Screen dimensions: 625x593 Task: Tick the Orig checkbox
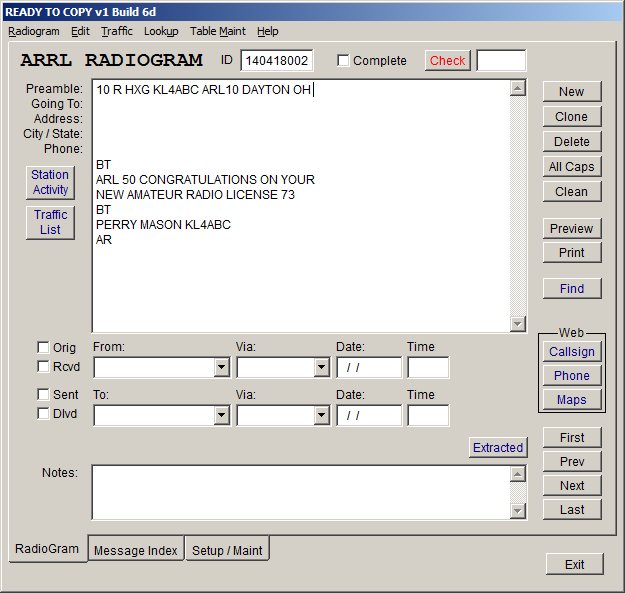tap(43, 347)
